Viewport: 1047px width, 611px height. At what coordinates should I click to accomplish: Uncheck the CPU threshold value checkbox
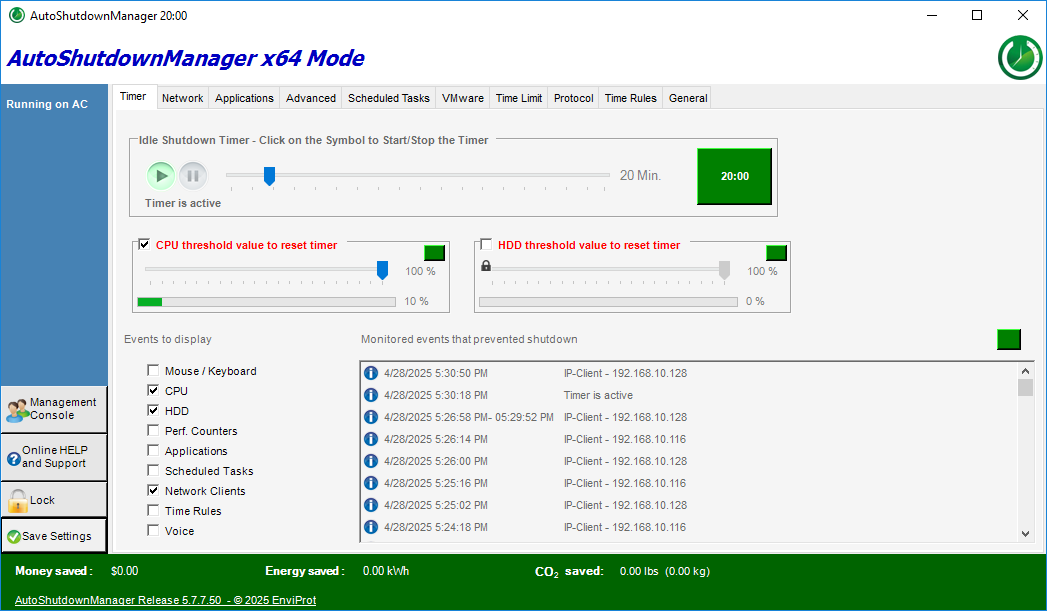tap(144, 245)
